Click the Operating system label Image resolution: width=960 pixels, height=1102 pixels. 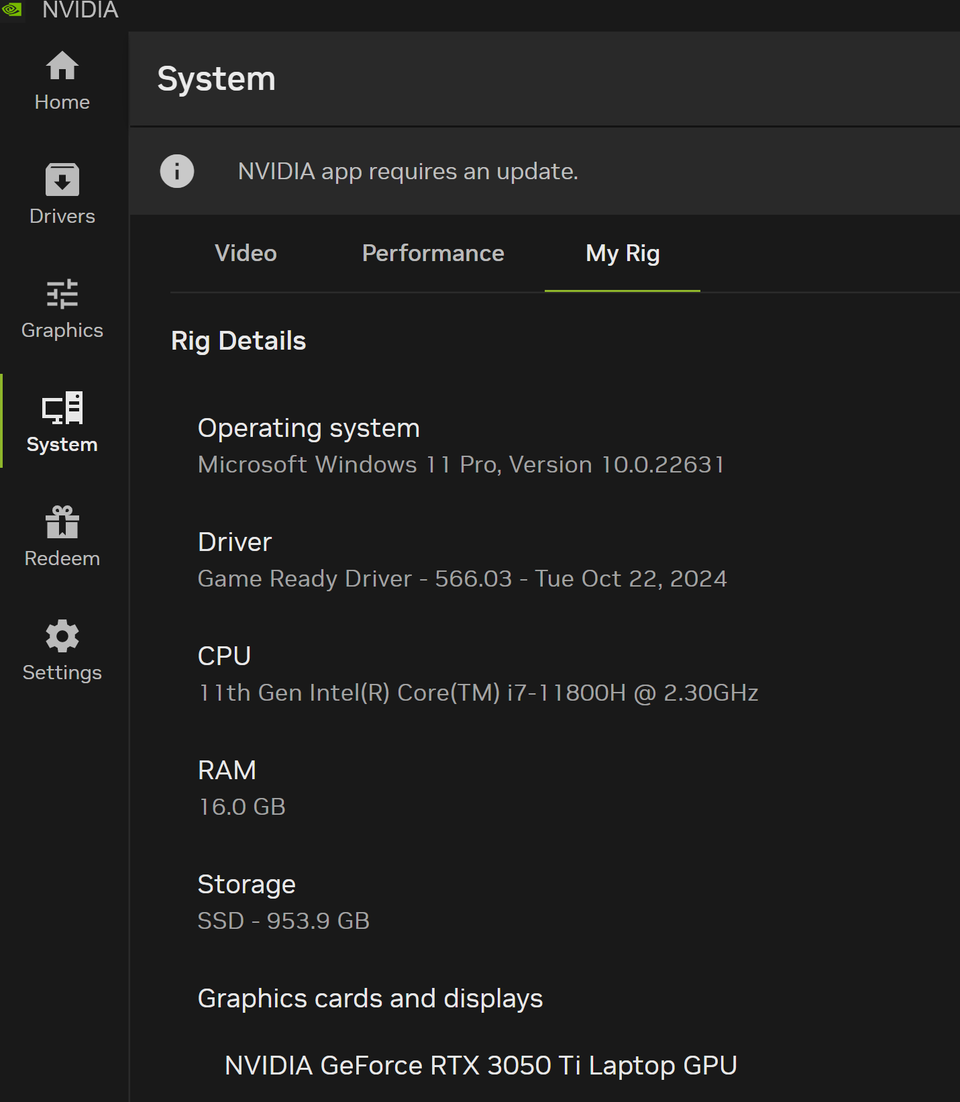(309, 428)
